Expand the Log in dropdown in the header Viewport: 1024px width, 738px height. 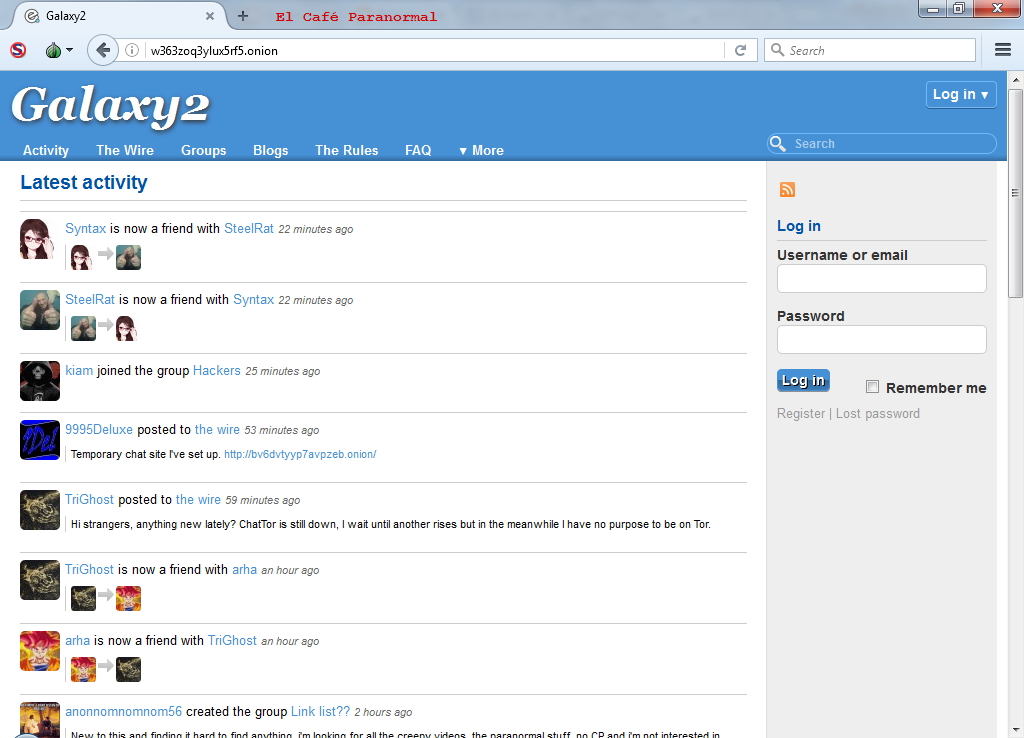[x=961, y=94]
